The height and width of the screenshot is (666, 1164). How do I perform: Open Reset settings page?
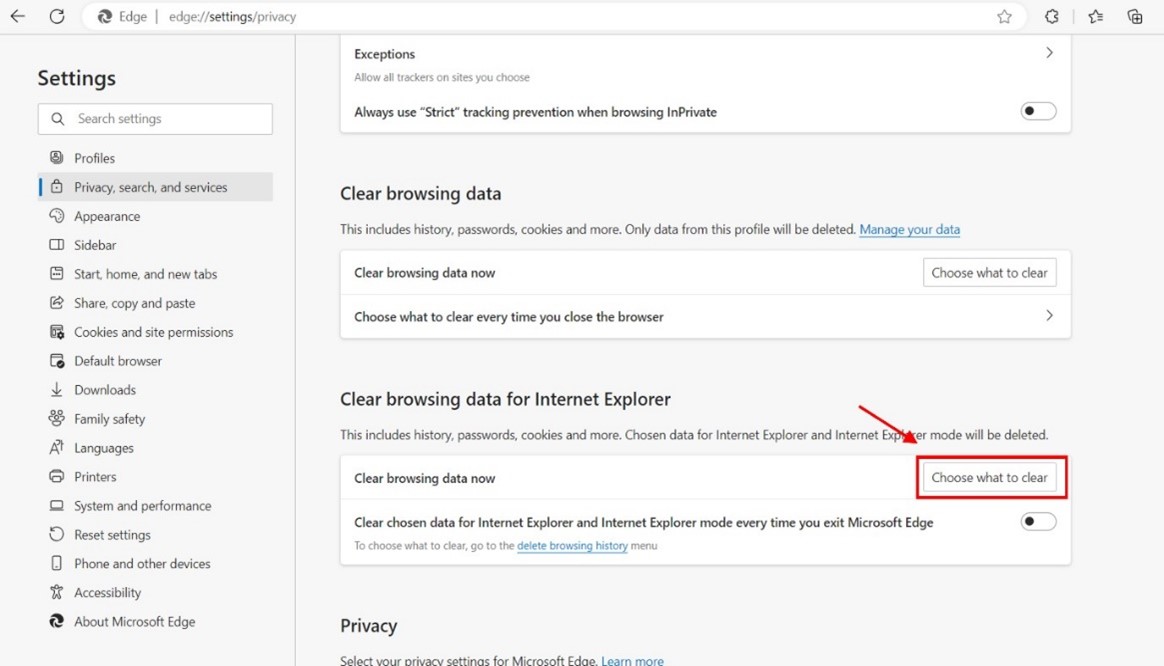pyautogui.click(x=112, y=535)
